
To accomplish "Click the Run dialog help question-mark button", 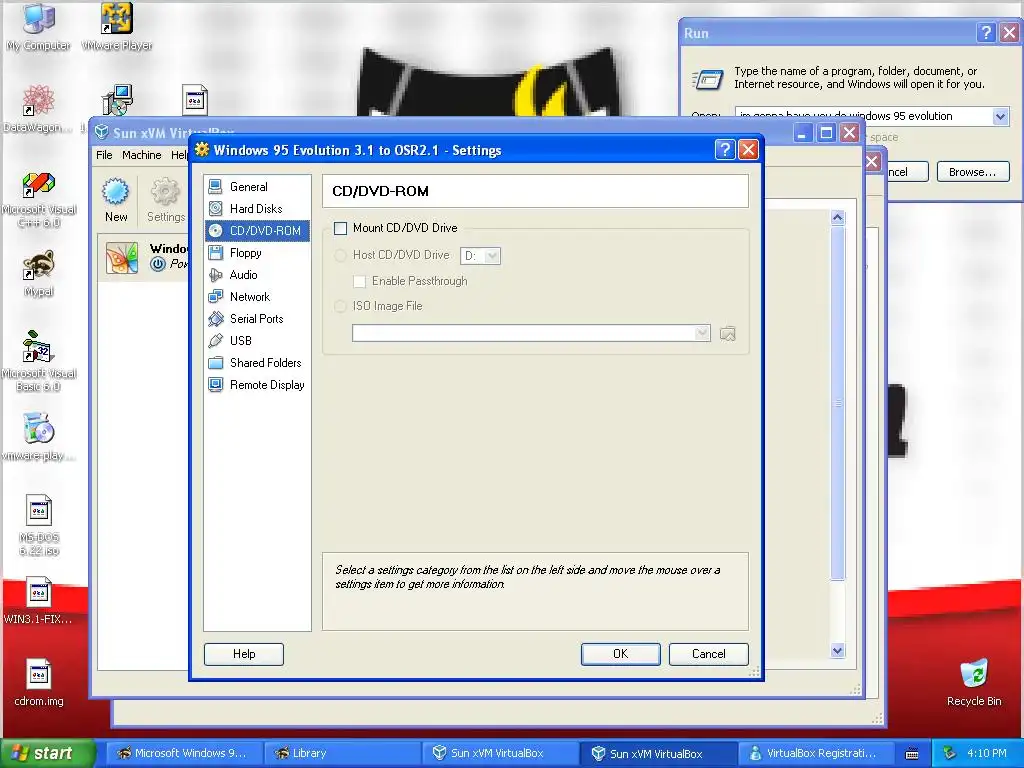I will pos(986,33).
